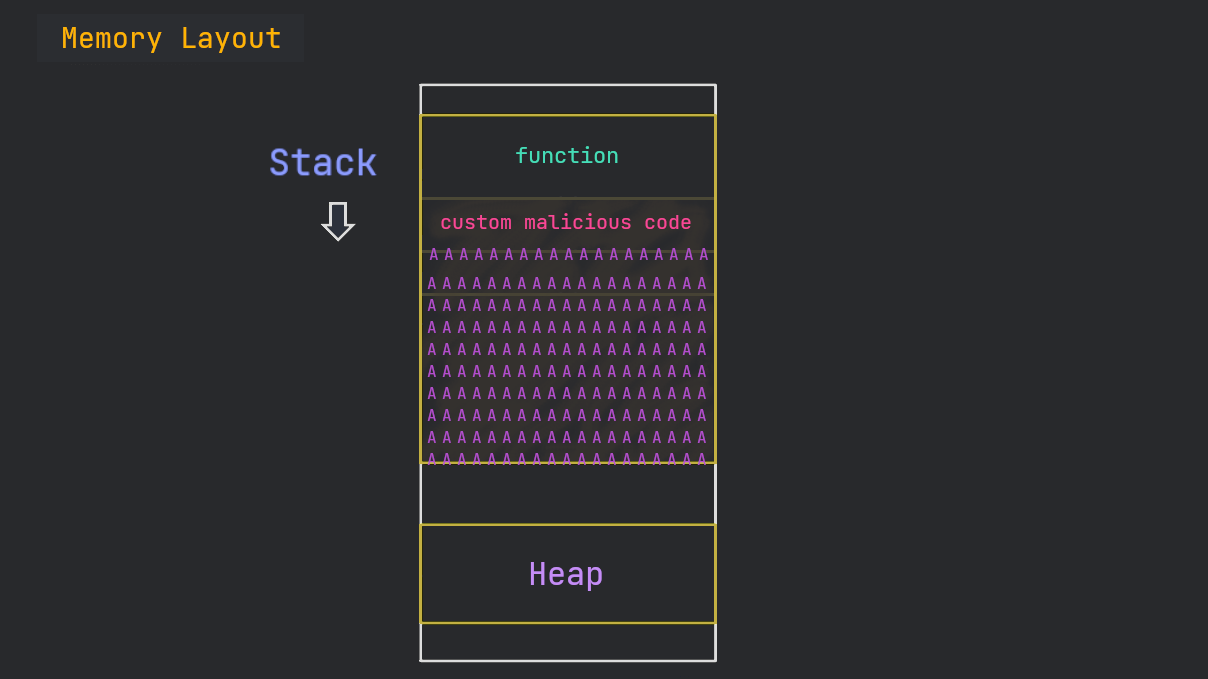Click the empty bottom segment below Heap
The width and height of the screenshot is (1208, 679).
(567, 641)
